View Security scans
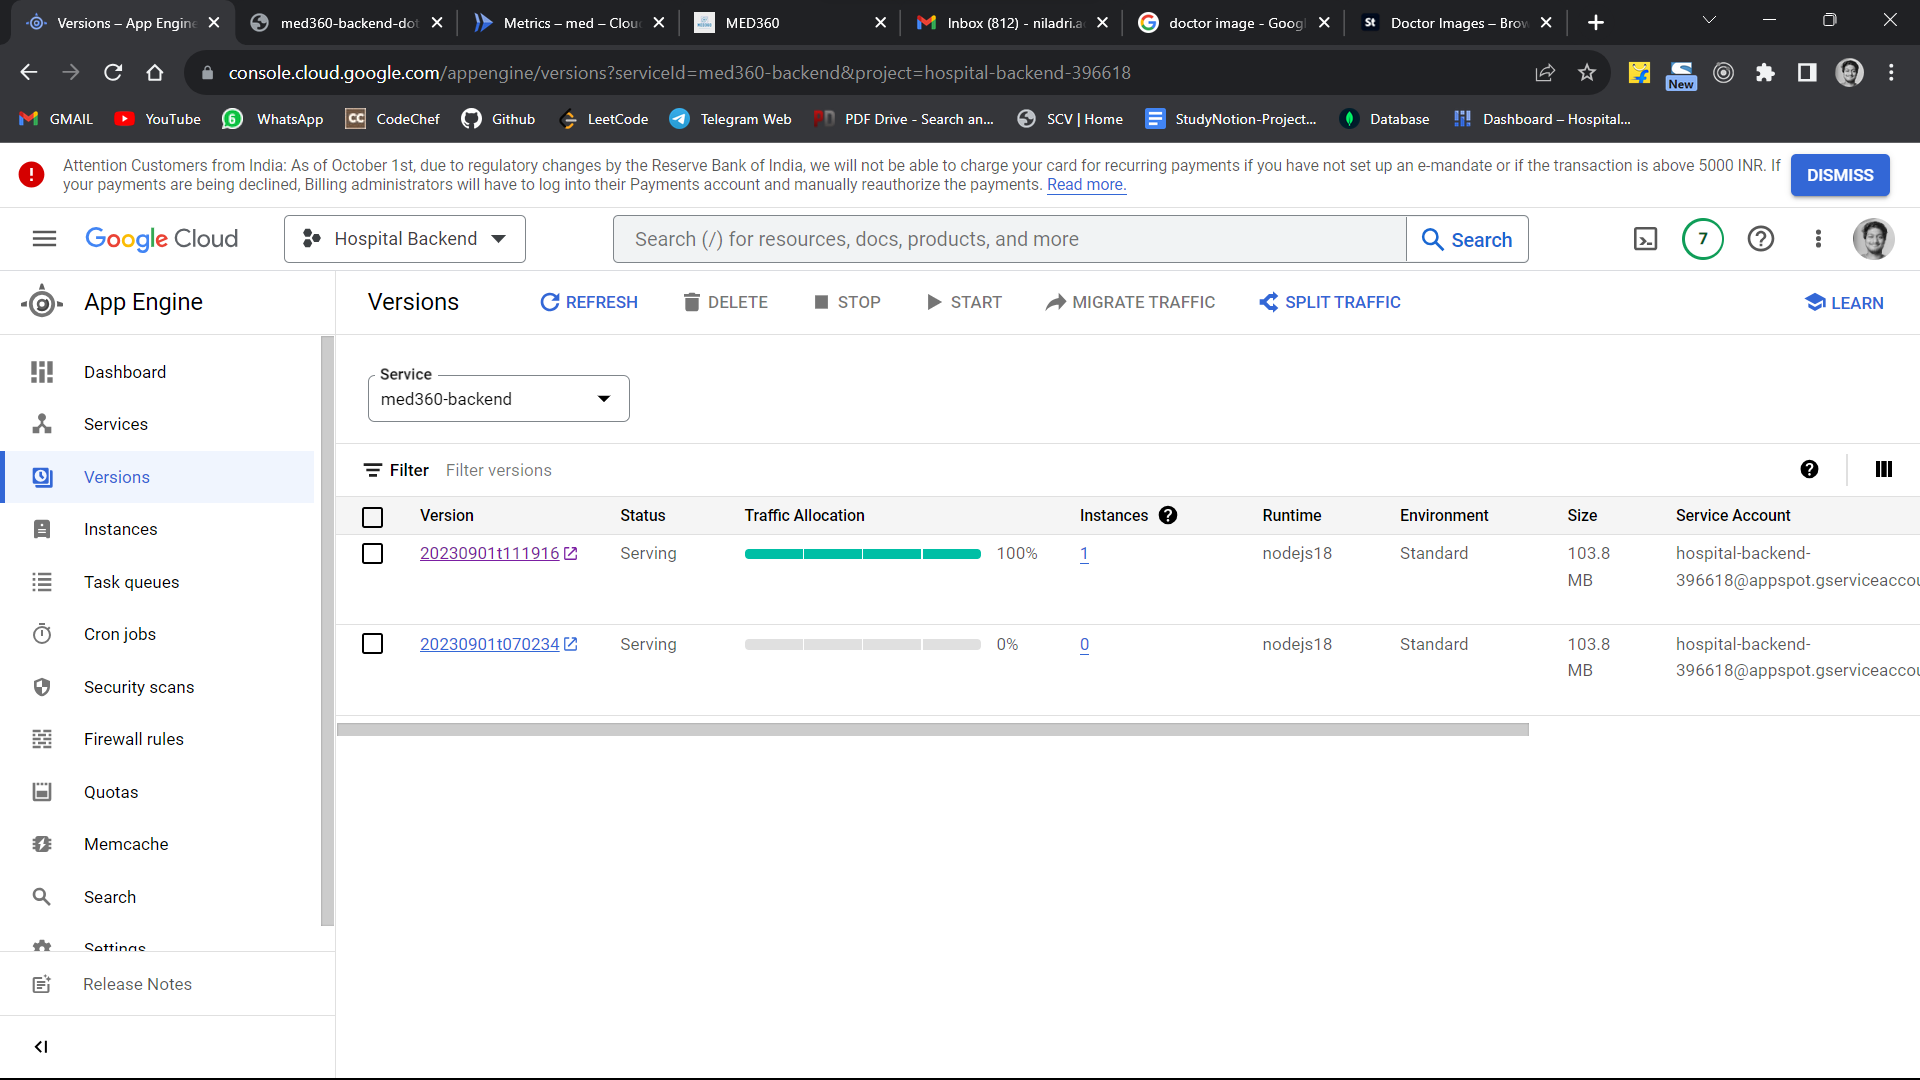Viewport: 1920px width, 1080px height. [139, 687]
